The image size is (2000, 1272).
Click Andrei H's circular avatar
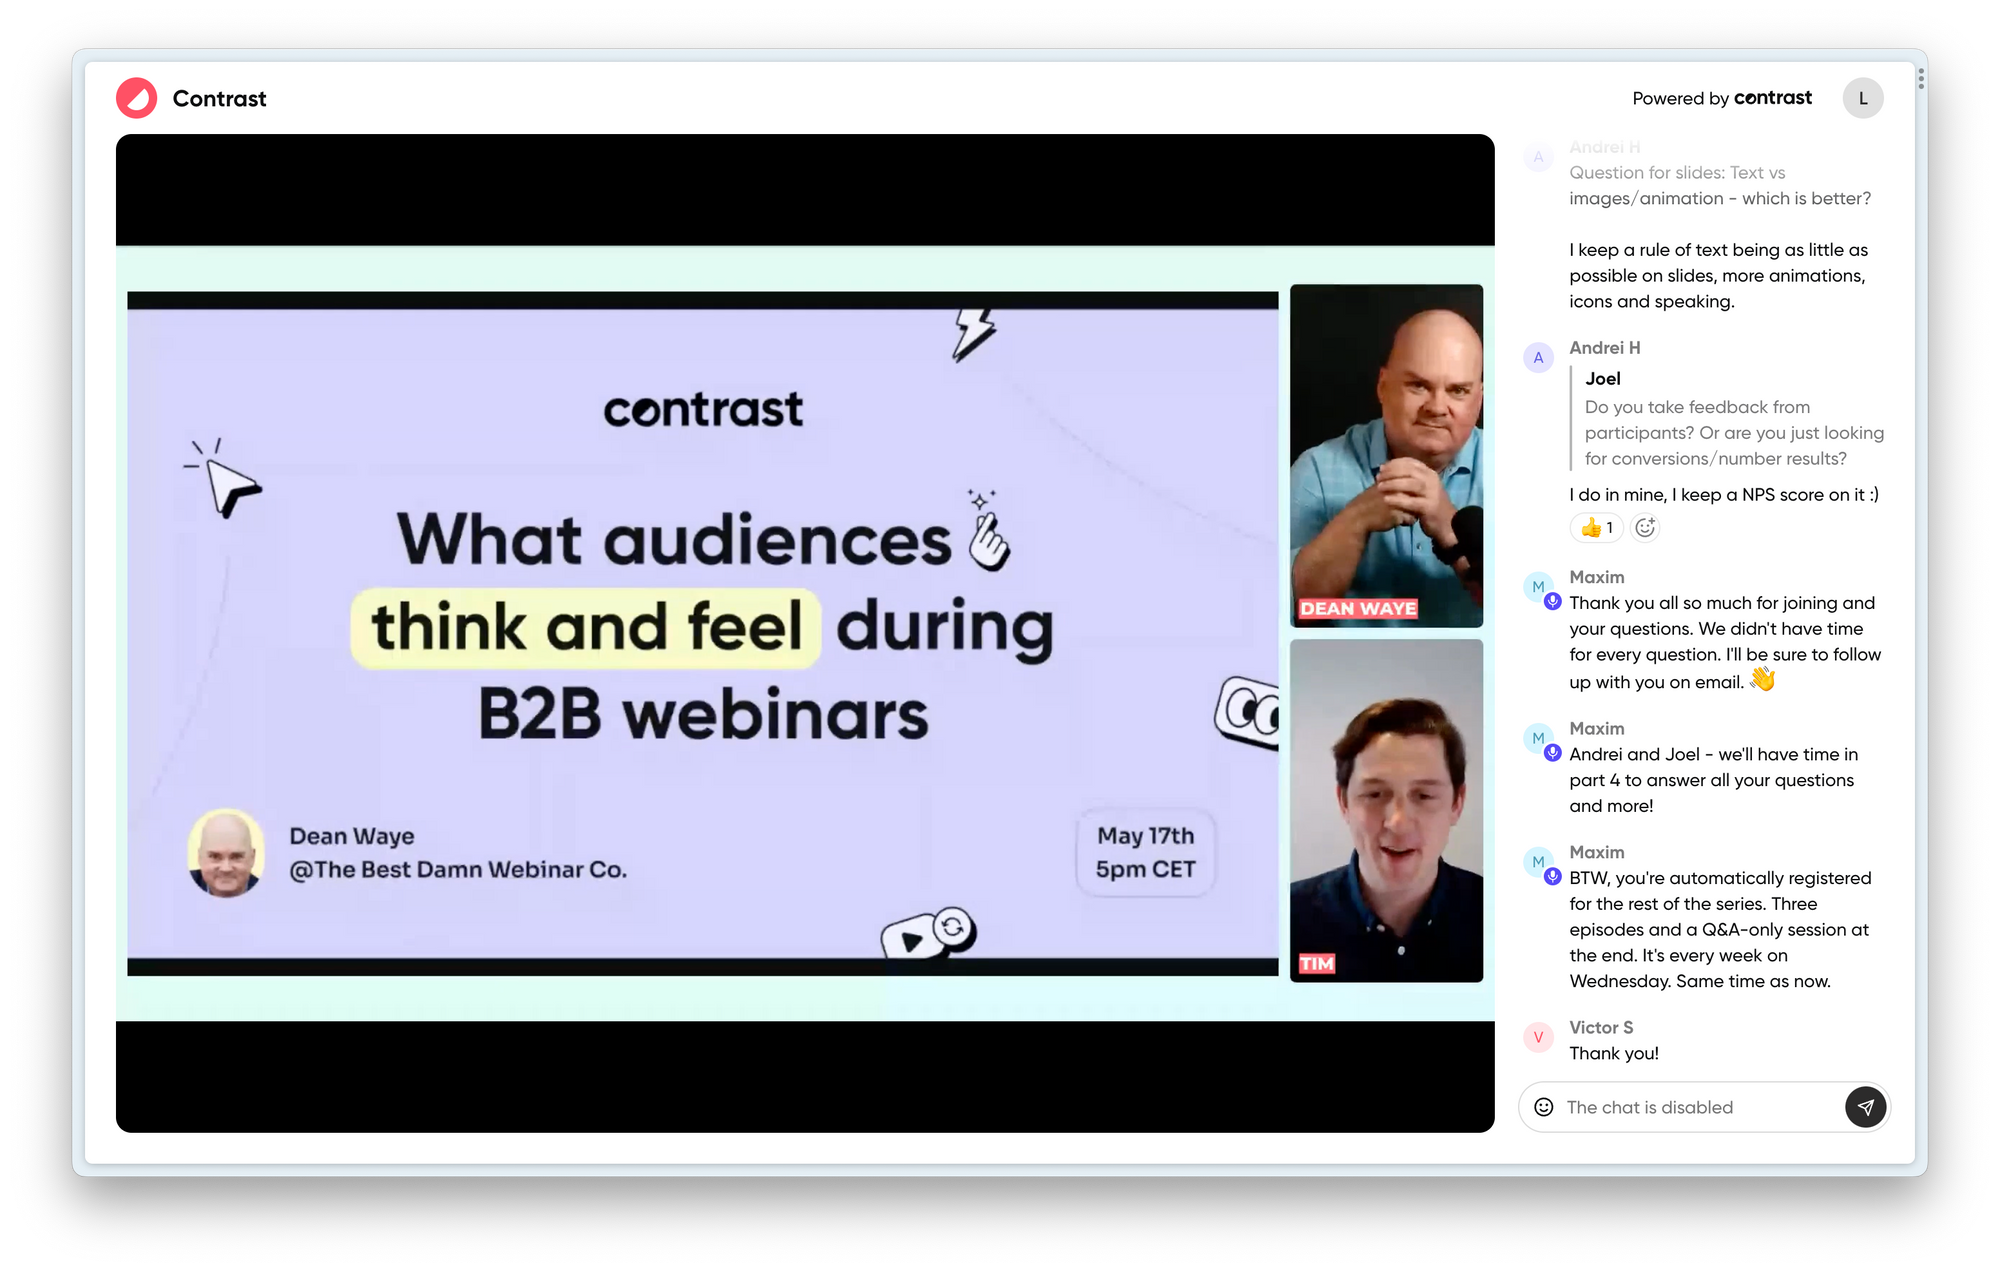[1538, 357]
